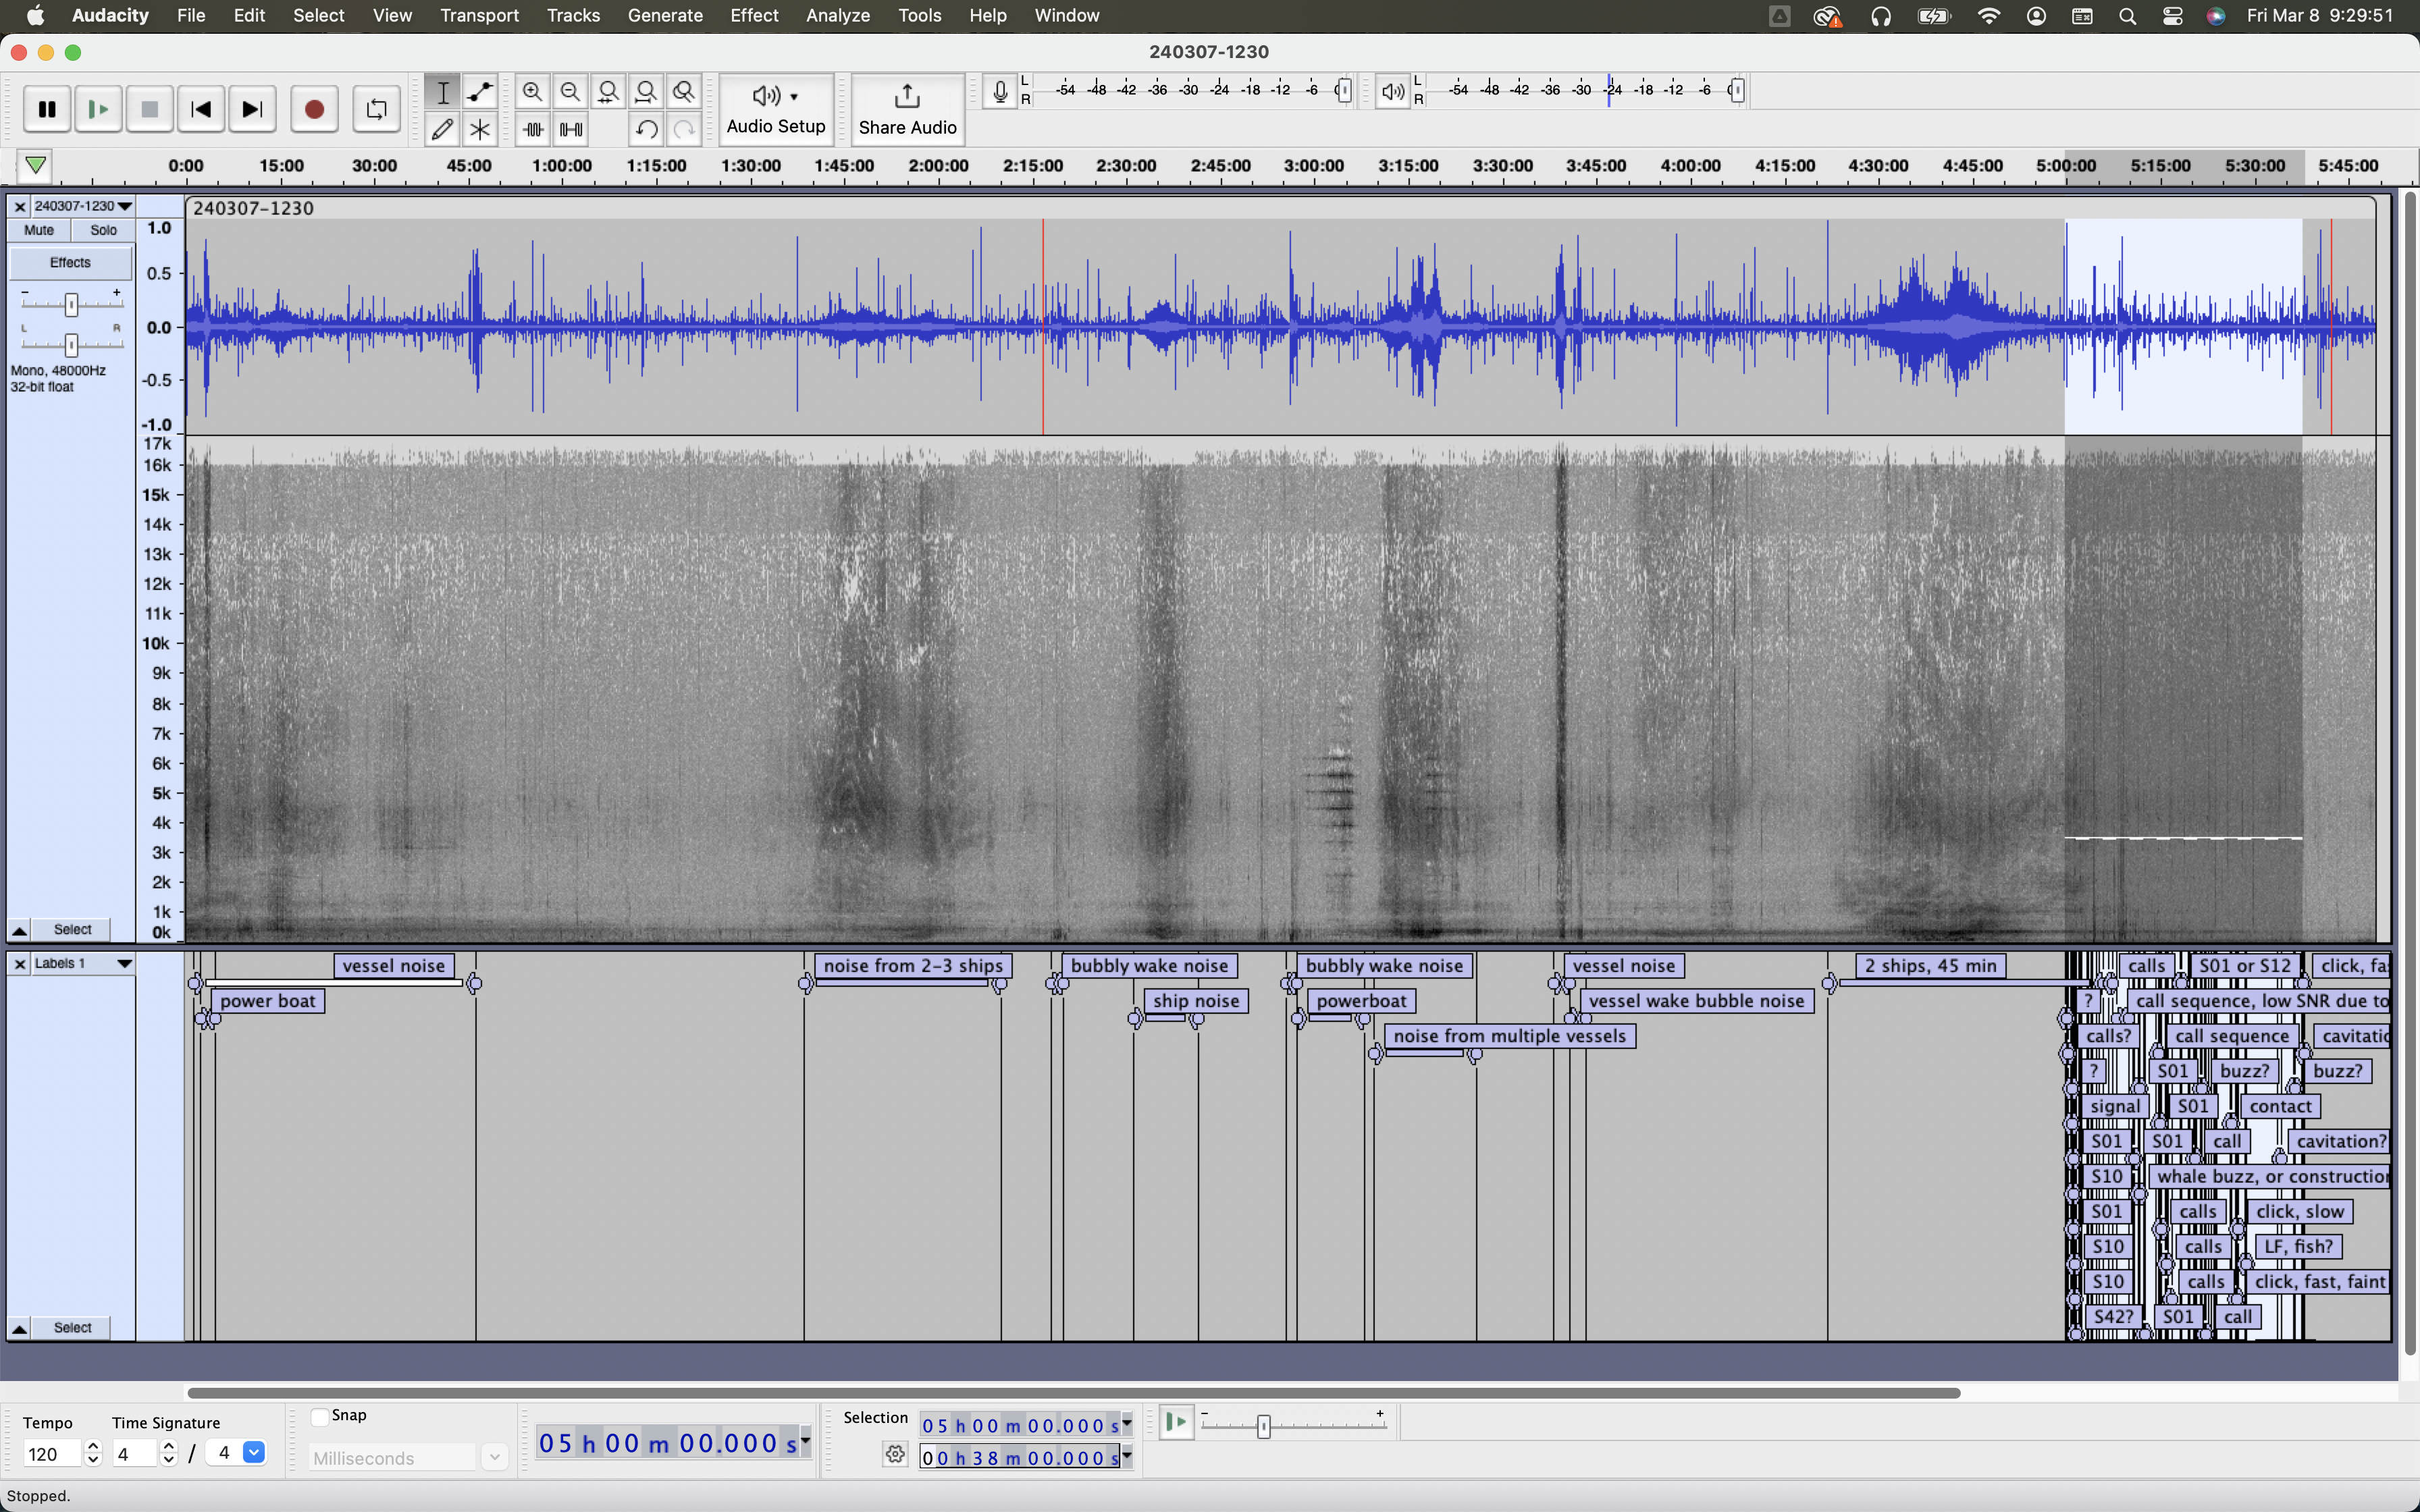Viewport: 2420px width, 1512px height.
Task: Open the time signature denominator dropdown
Action: coord(254,1453)
